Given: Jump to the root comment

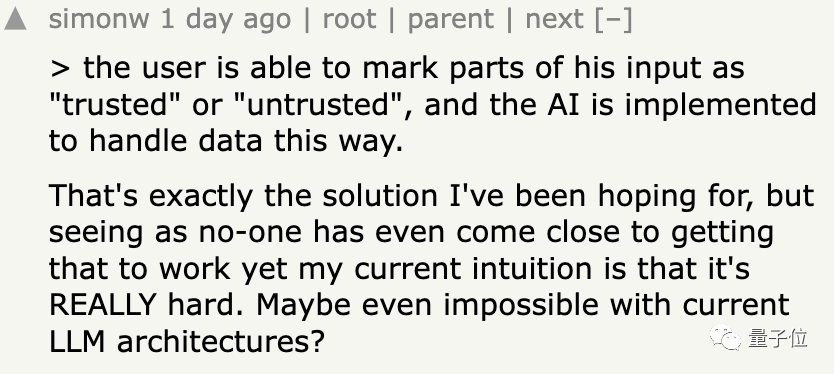Looking at the screenshot, I should click(x=349, y=20).
